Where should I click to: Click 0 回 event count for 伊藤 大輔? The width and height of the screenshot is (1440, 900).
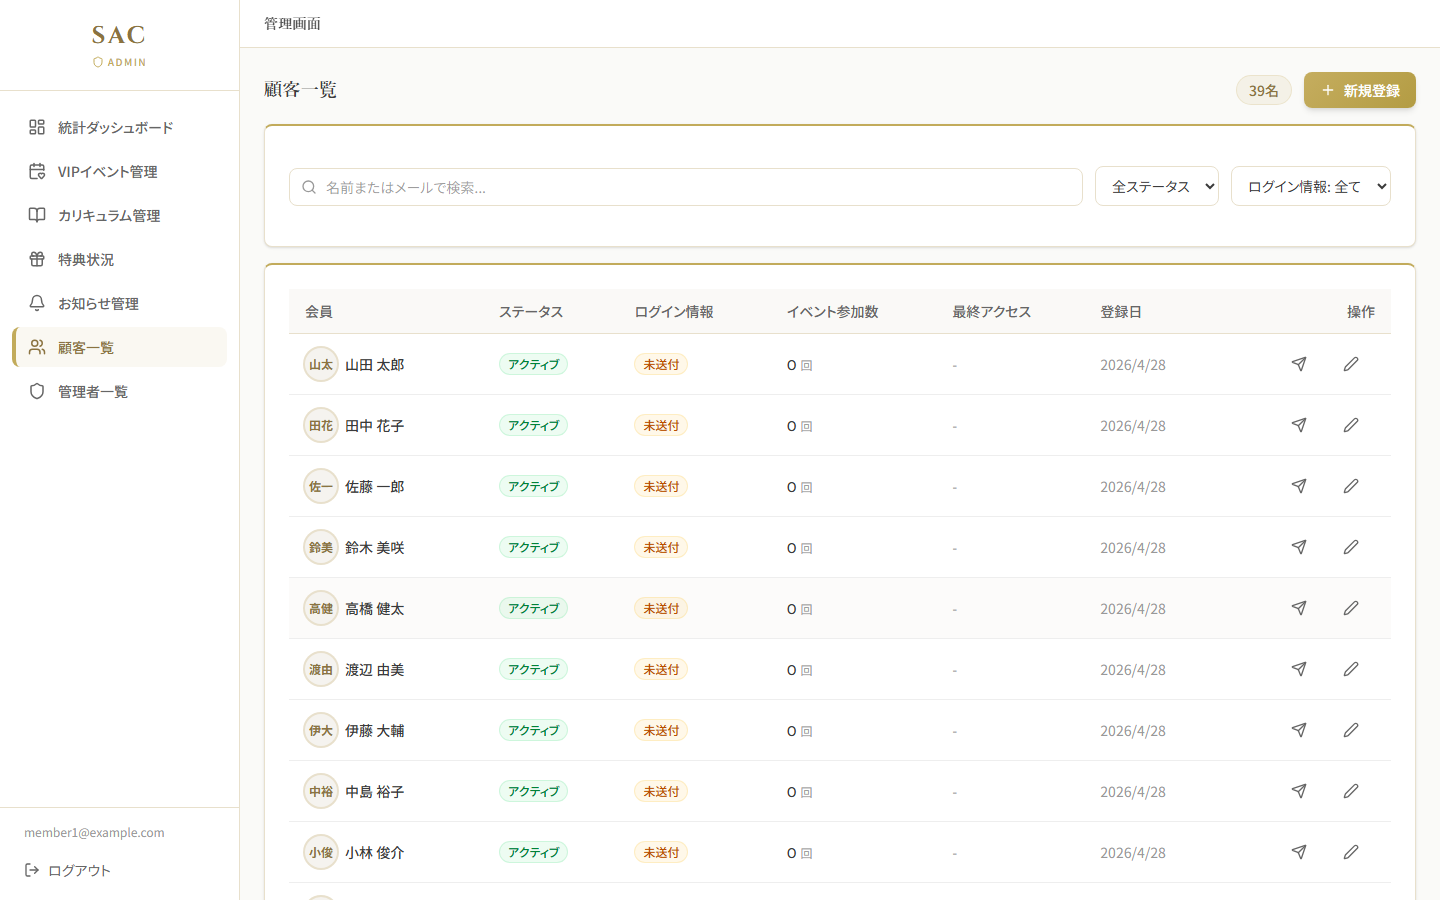coord(799,731)
